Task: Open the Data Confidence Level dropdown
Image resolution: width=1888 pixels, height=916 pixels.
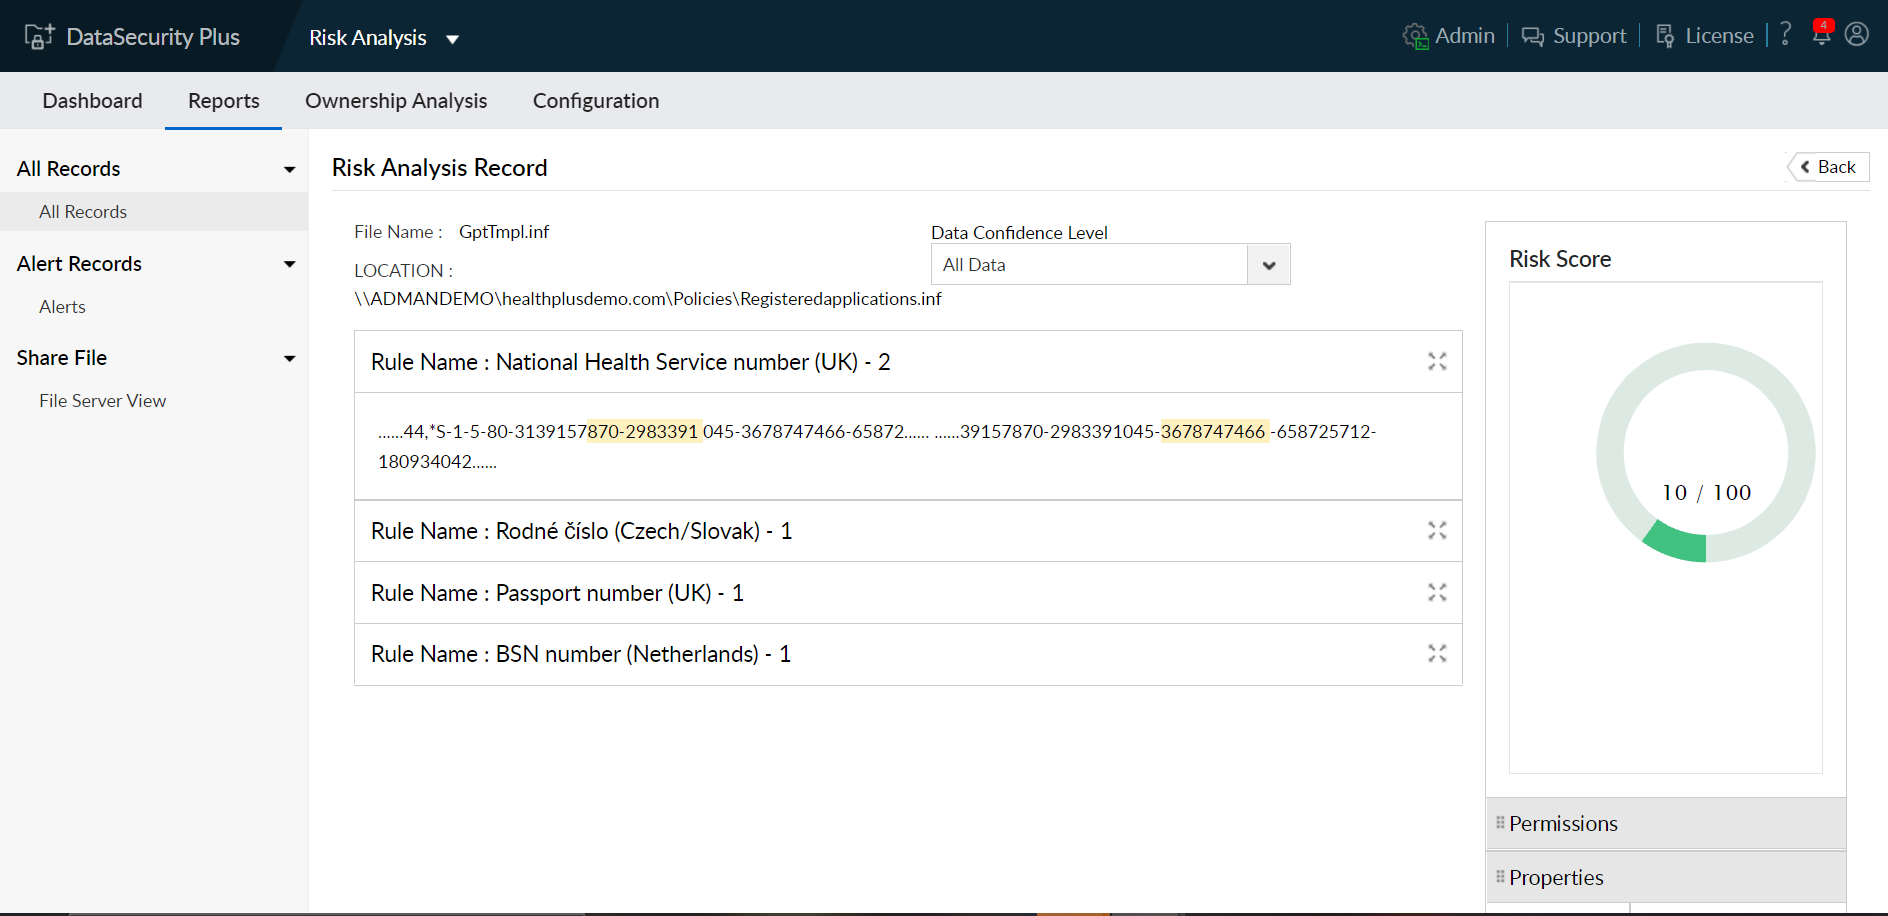Action: pyautogui.click(x=1268, y=265)
